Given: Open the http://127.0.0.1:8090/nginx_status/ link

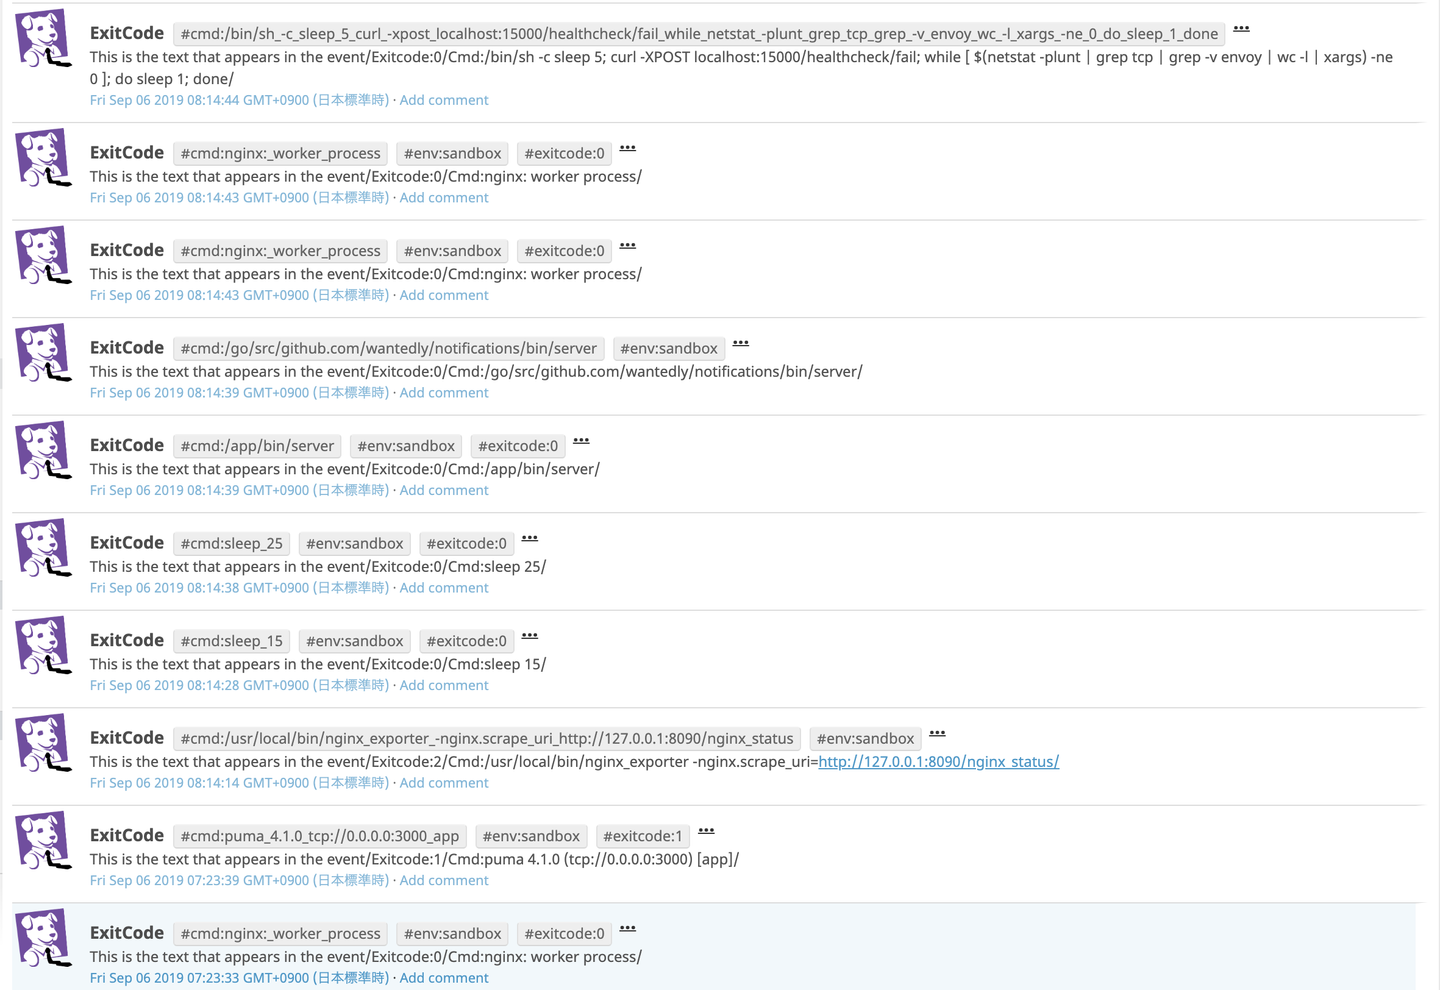Looking at the screenshot, I should pos(938,762).
